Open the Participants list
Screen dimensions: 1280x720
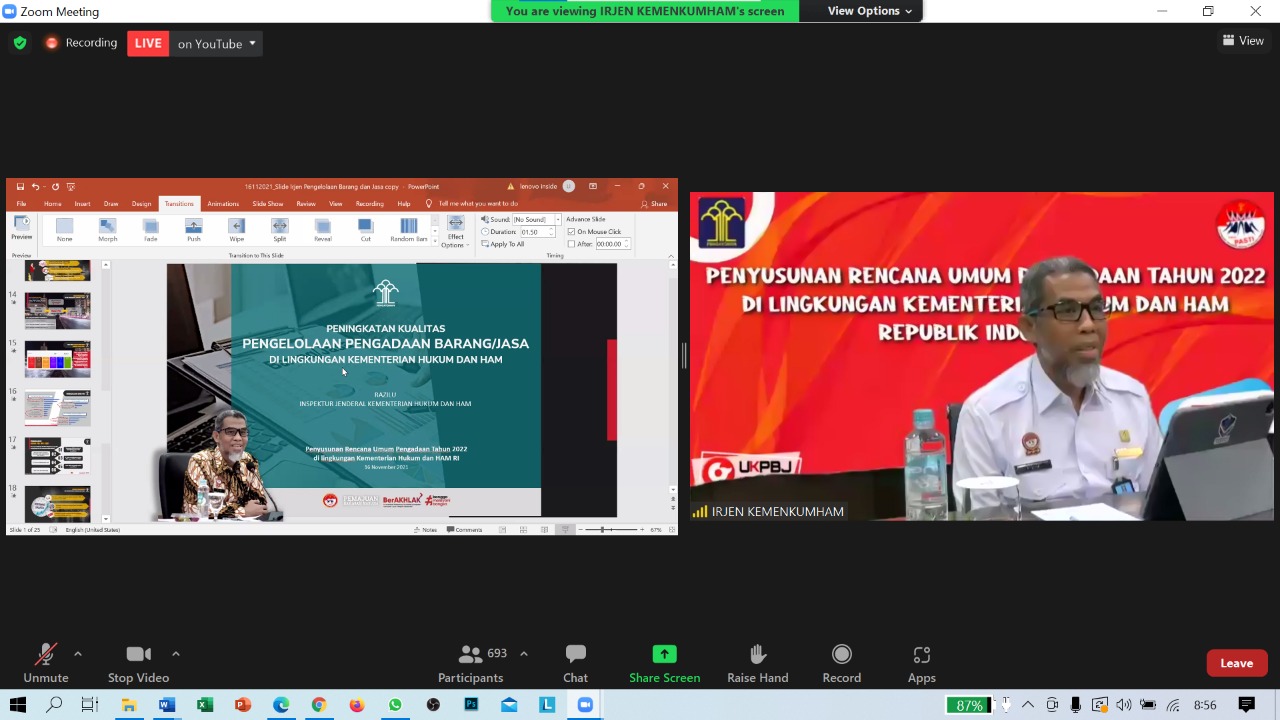pos(470,663)
